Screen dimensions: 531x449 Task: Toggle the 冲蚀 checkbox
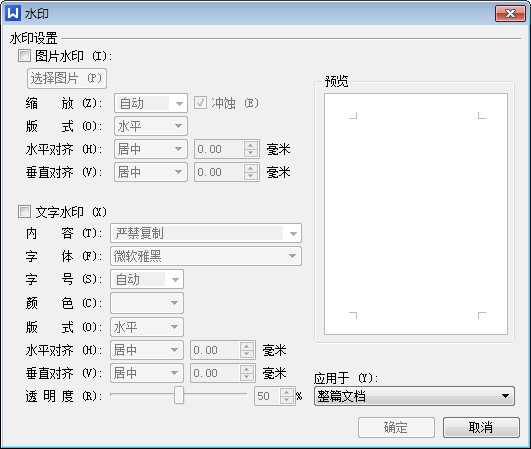click(x=200, y=102)
